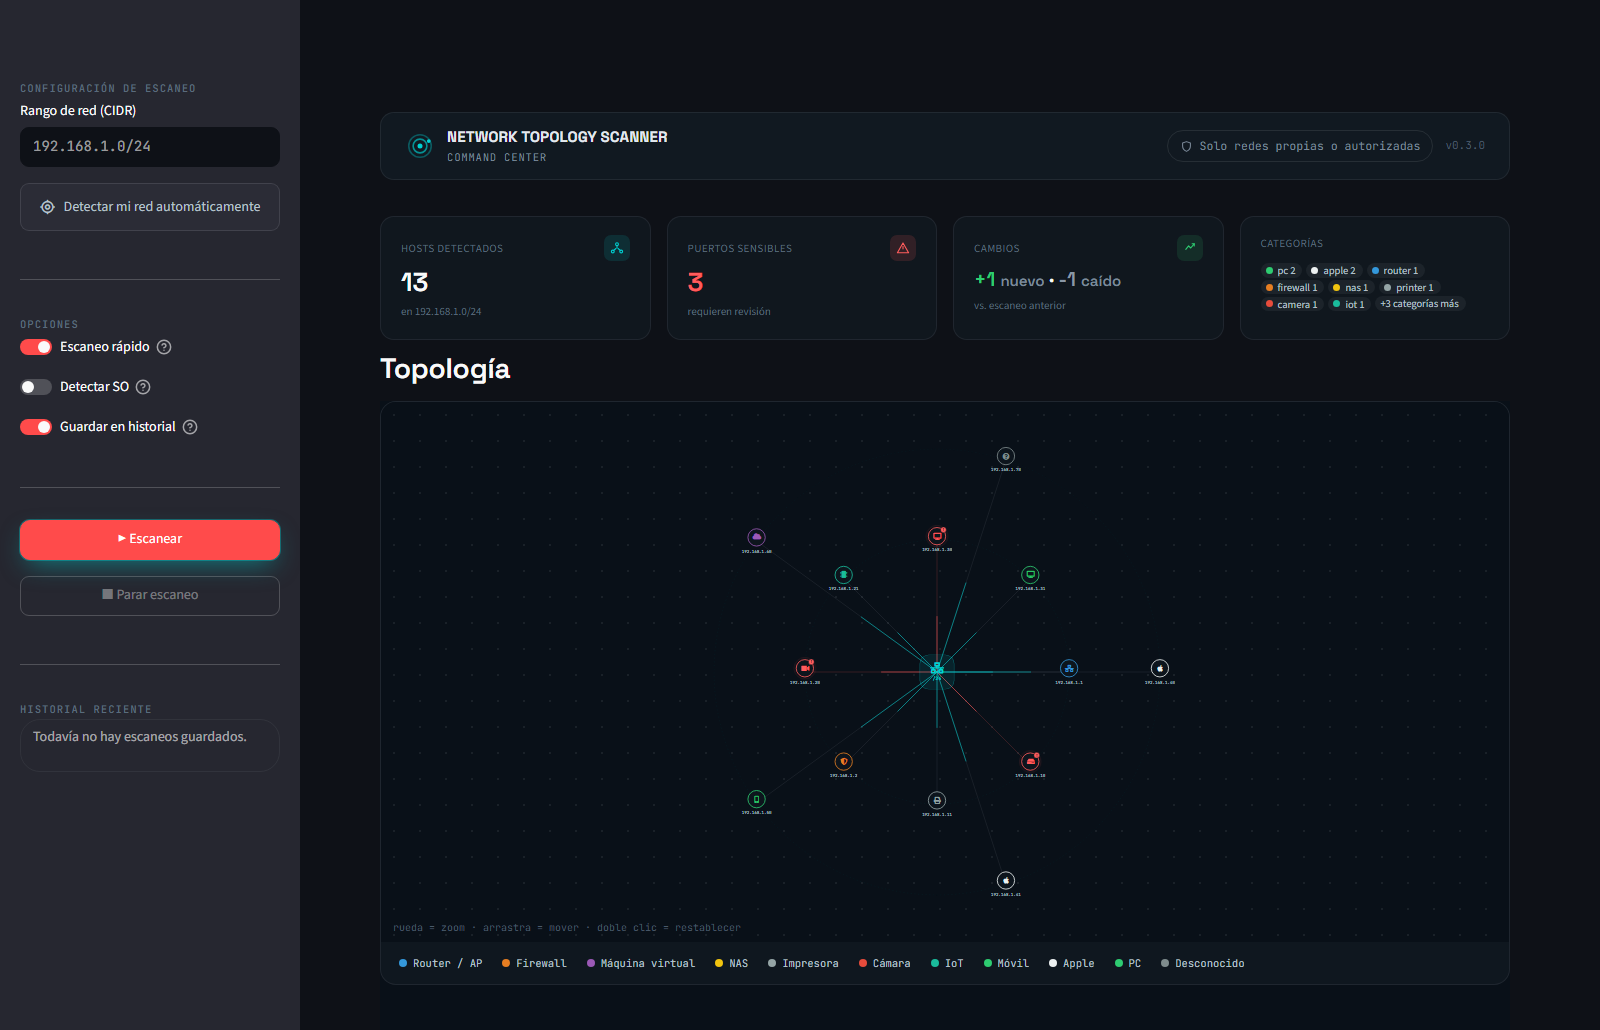
Task: Click the scanner radar logo in header
Action: (420, 146)
